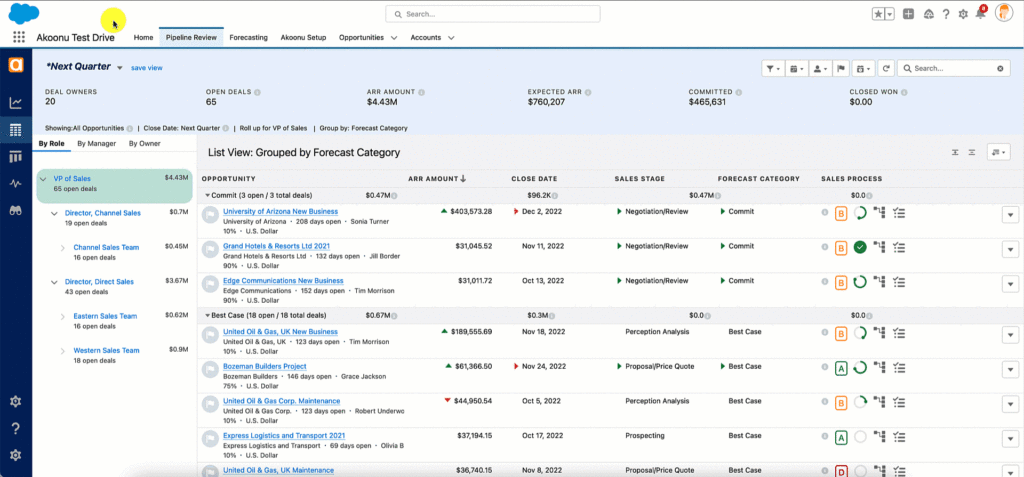
Task: Switch to the By Manager tab
Action: [x=96, y=144]
